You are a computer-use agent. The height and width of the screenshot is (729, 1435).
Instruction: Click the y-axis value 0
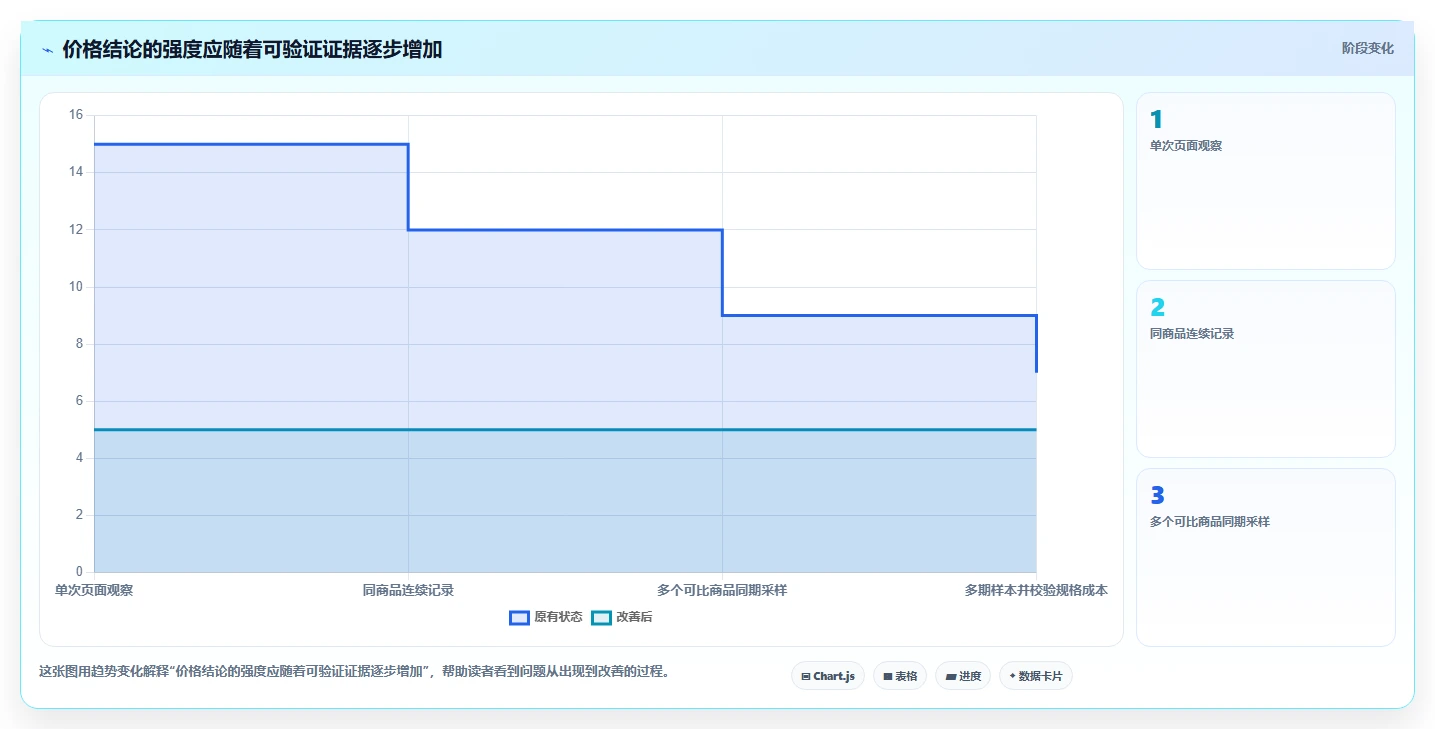click(79, 572)
